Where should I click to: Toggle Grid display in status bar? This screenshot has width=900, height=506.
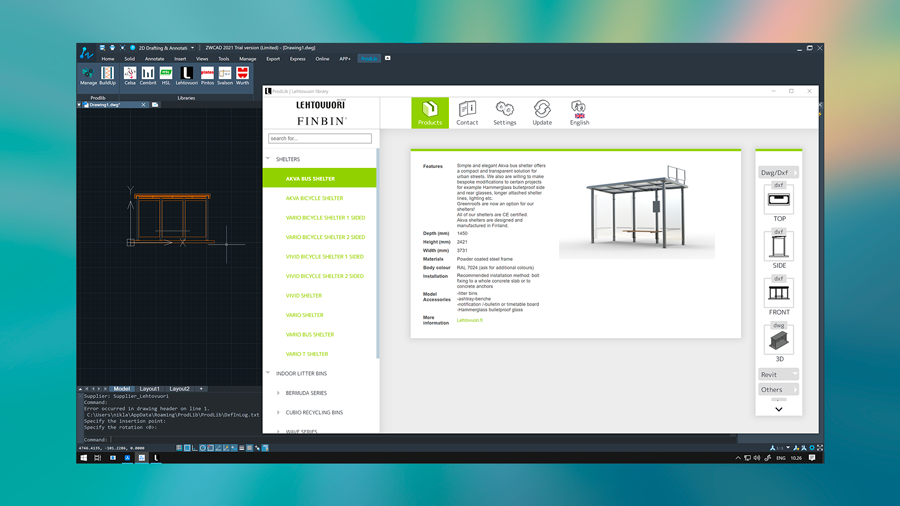pyautogui.click(x=187, y=447)
